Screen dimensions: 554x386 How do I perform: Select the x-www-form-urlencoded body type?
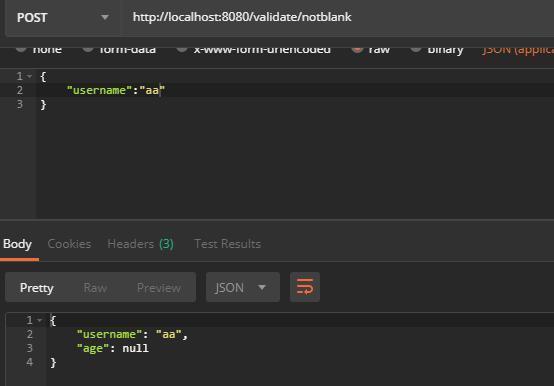[254, 49]
